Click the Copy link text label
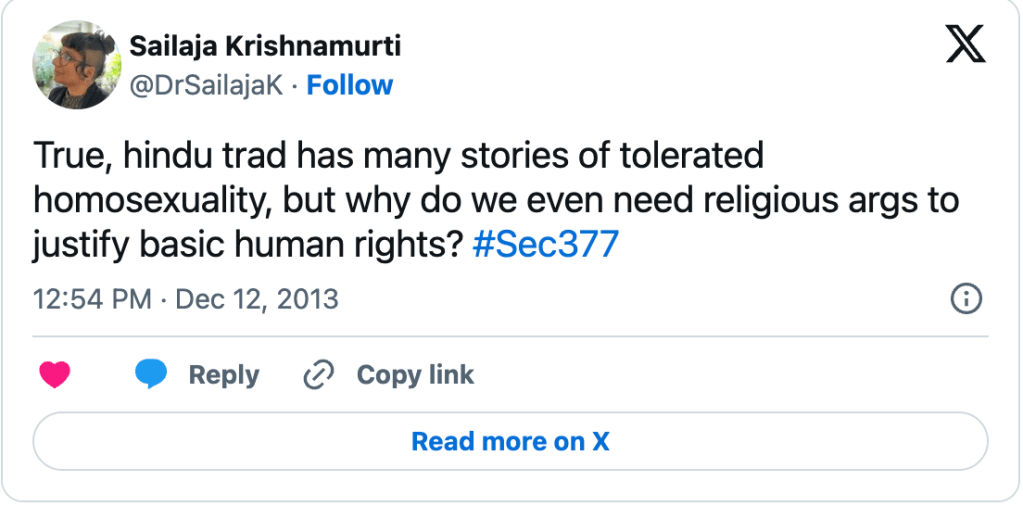Screen dimensions: 1023x506 coord(415,375)
